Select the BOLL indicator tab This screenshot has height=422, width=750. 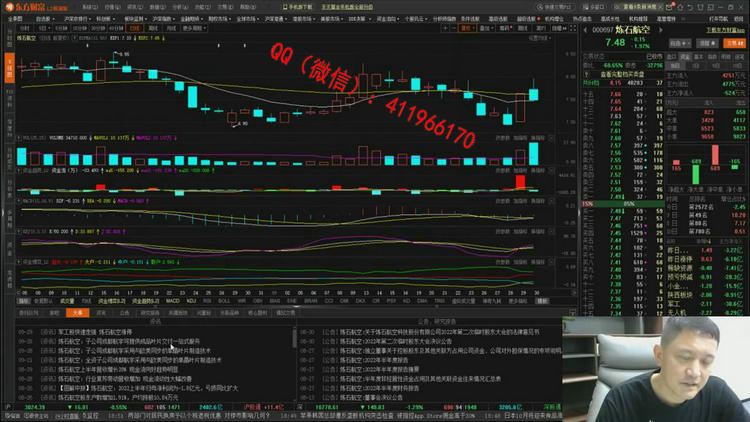tap(224, 299)
